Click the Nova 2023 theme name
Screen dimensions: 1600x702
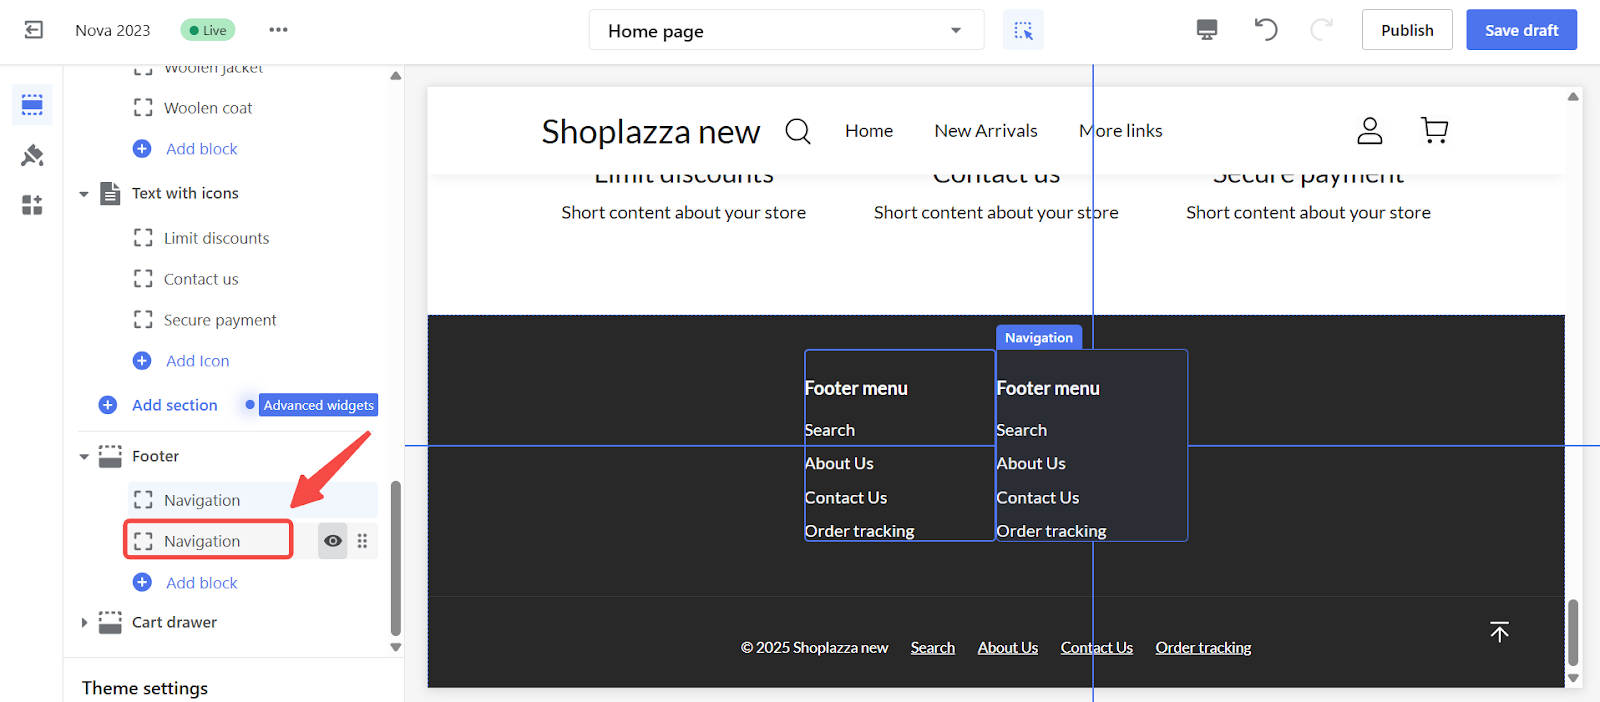coord(113,30)
